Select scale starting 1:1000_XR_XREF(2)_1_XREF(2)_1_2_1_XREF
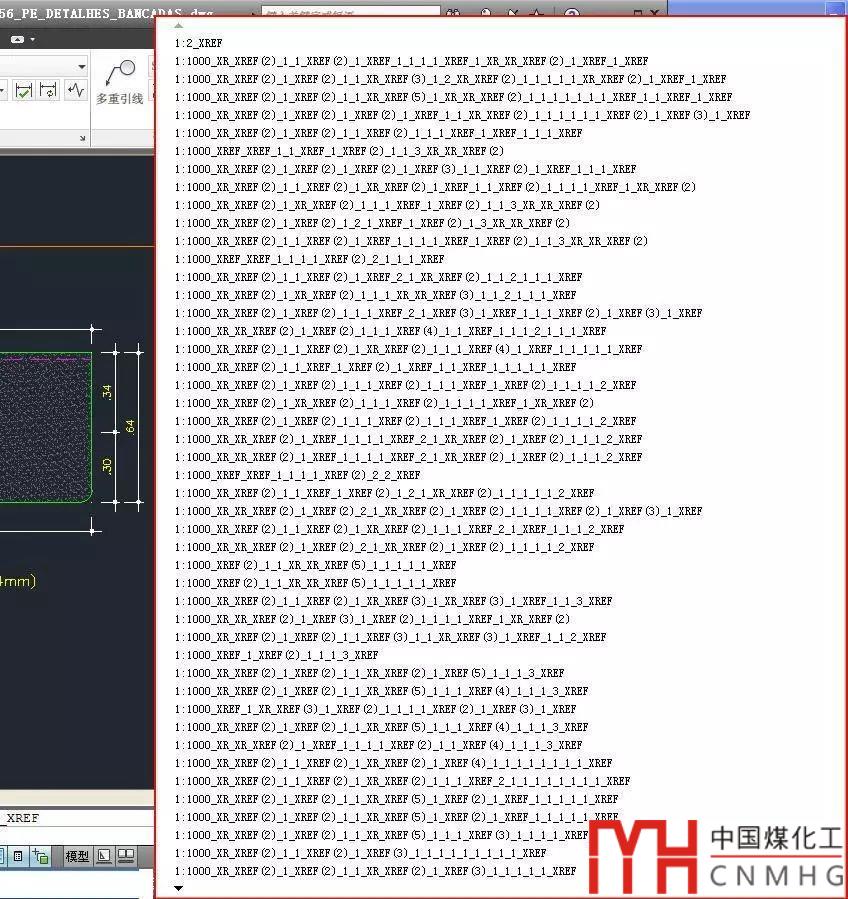The width and height of the screenshot is (848, 899). [x=372, y=223]
